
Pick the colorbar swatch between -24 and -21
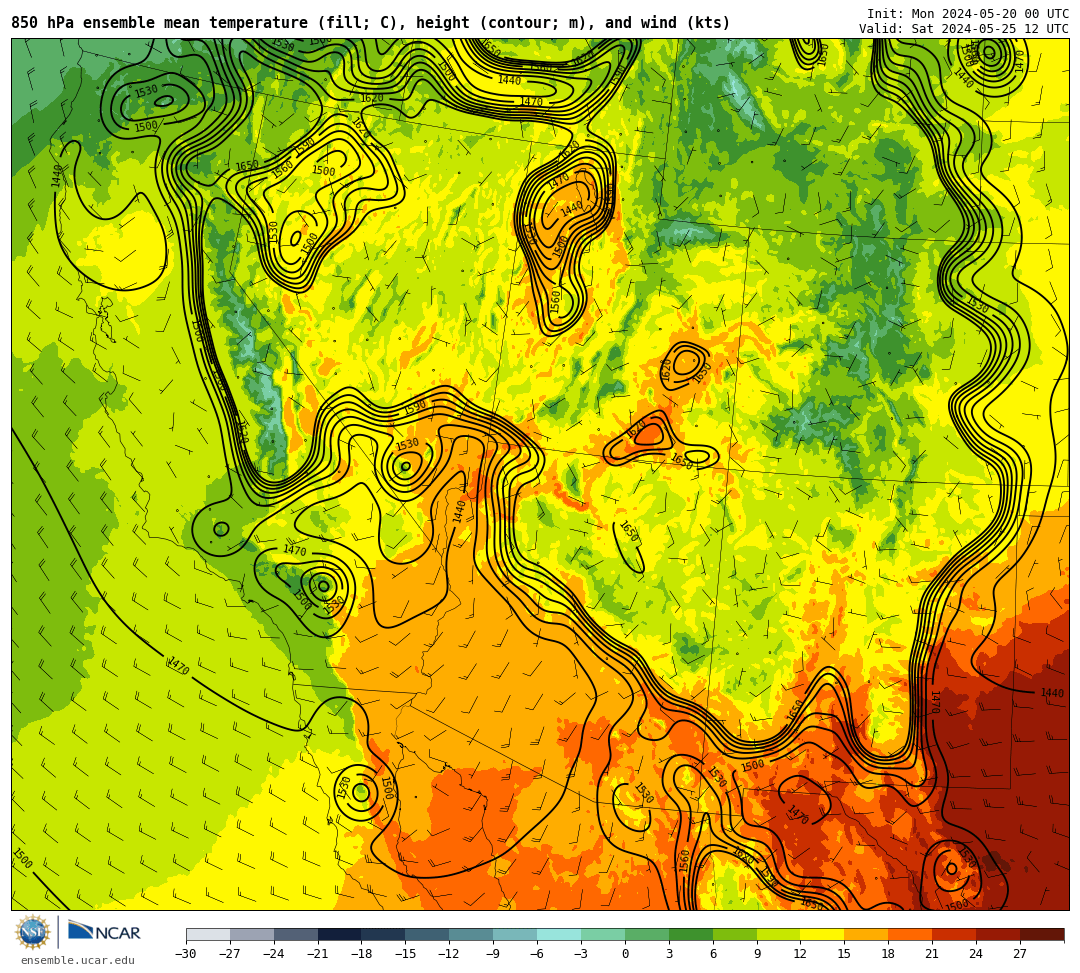(296, 934)
